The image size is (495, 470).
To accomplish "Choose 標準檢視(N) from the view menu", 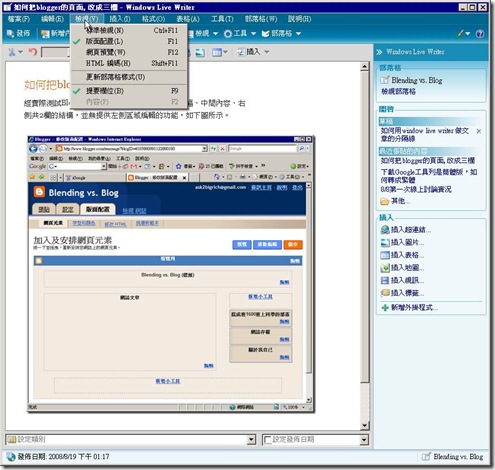I will (x=129, y=30).
